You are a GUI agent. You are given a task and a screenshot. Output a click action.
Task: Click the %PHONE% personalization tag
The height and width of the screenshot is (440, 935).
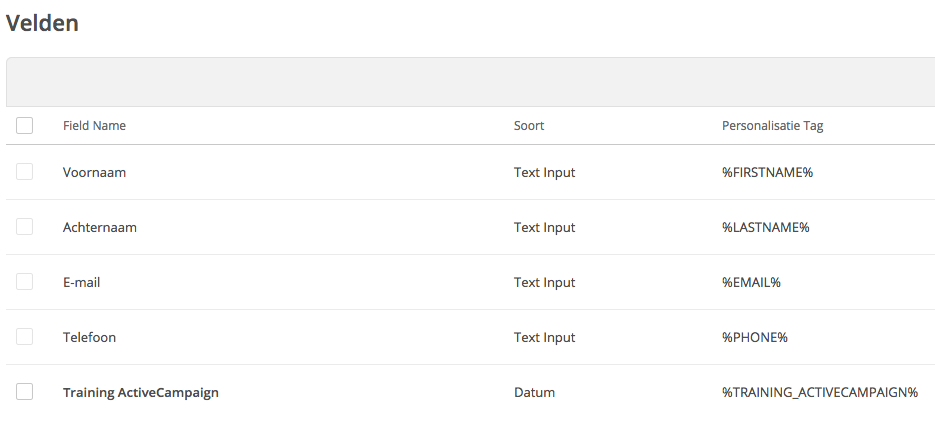click(755, 337)
